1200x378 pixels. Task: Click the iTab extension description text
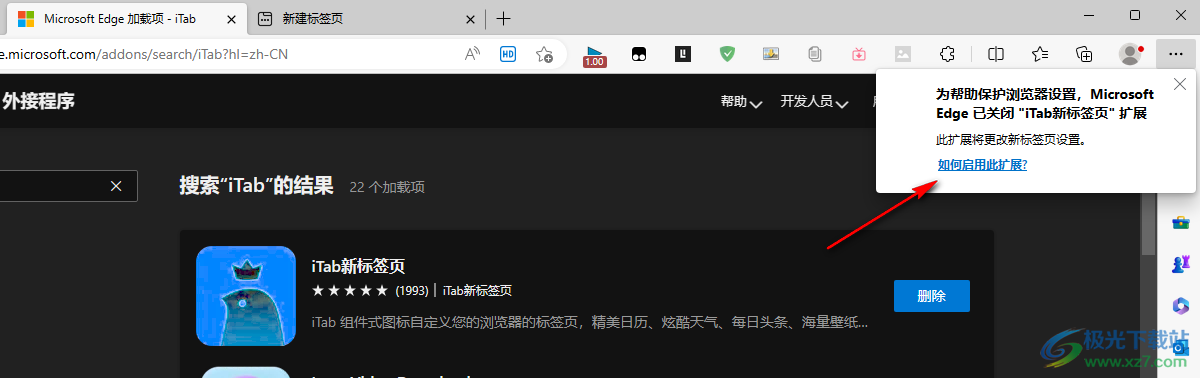[590, 322]
